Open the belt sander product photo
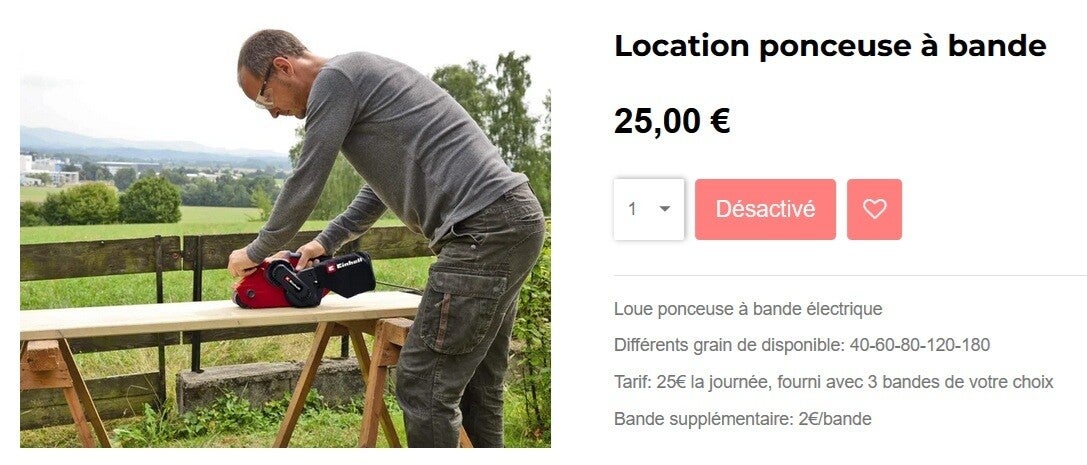1087x465 pixels. coord(285,239)
